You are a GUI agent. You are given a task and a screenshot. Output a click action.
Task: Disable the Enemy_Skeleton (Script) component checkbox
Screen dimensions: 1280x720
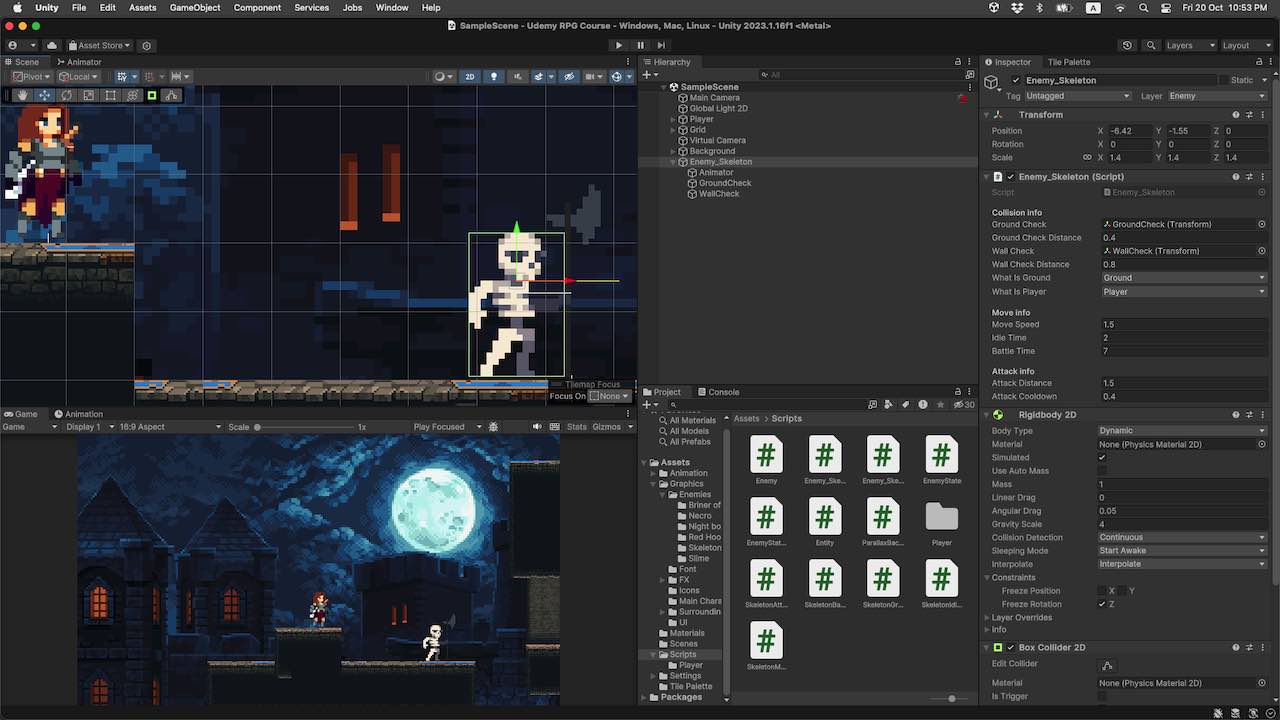1011,177
